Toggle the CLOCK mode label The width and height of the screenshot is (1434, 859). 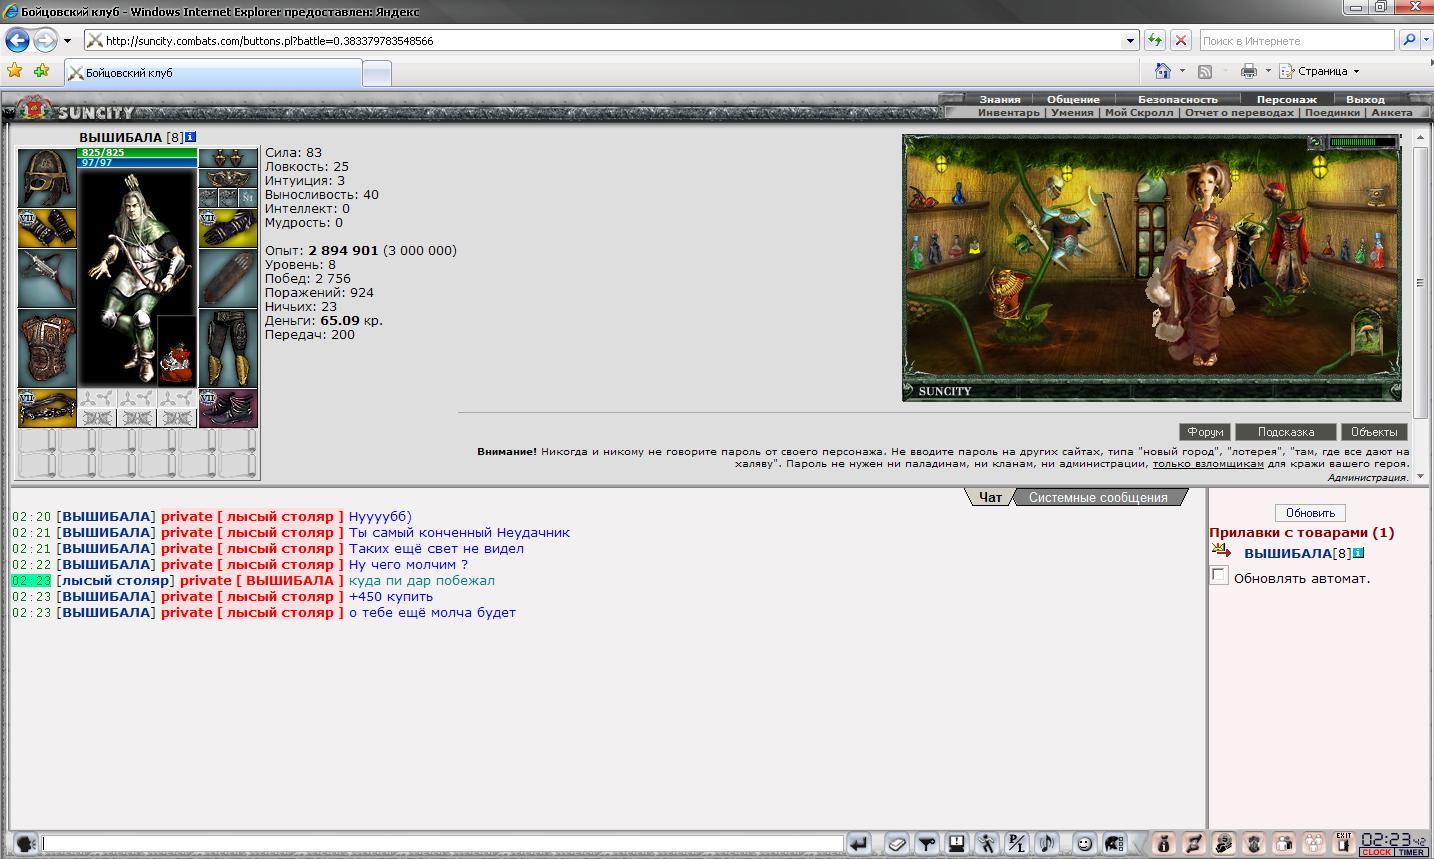coord(1376,852)
